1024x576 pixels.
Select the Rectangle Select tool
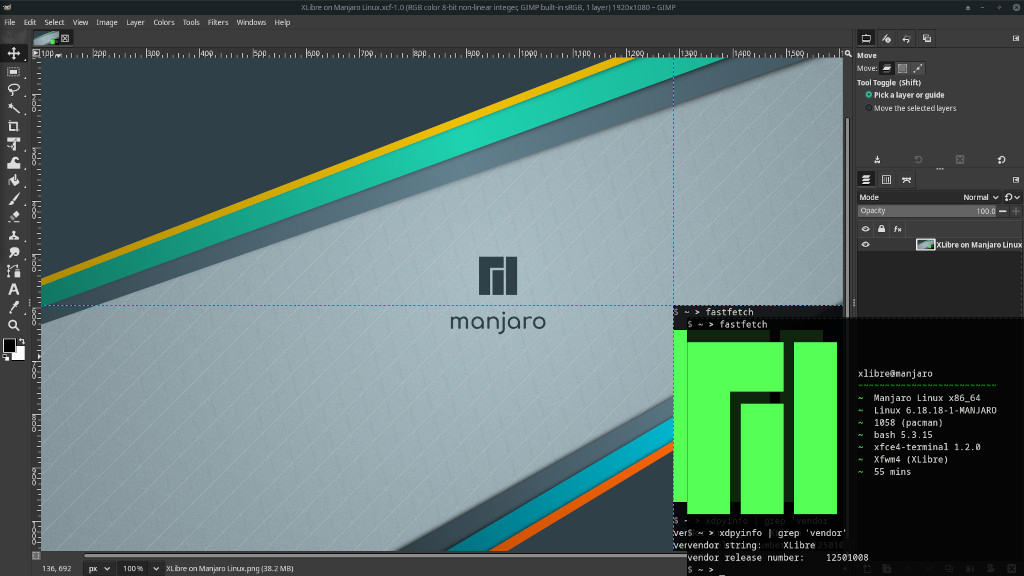tap(14, 72)
